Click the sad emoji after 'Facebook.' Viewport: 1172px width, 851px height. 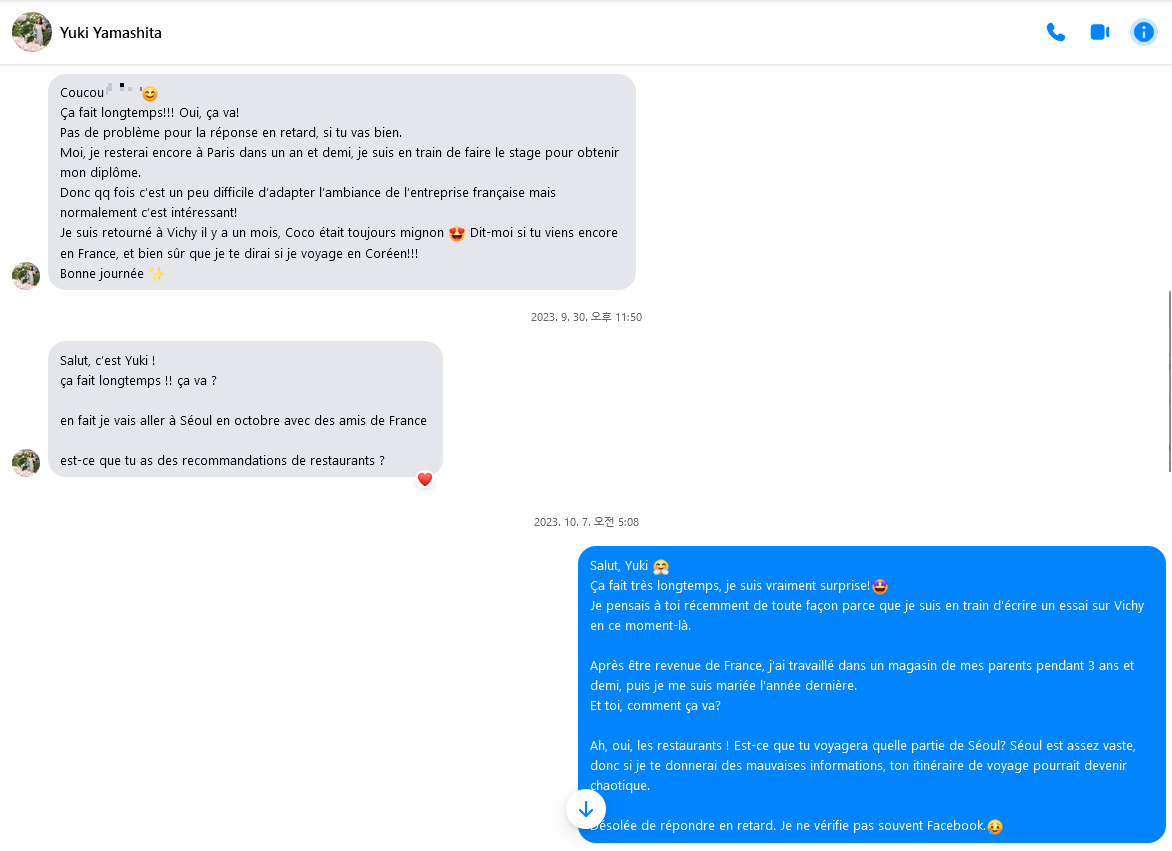994,826
